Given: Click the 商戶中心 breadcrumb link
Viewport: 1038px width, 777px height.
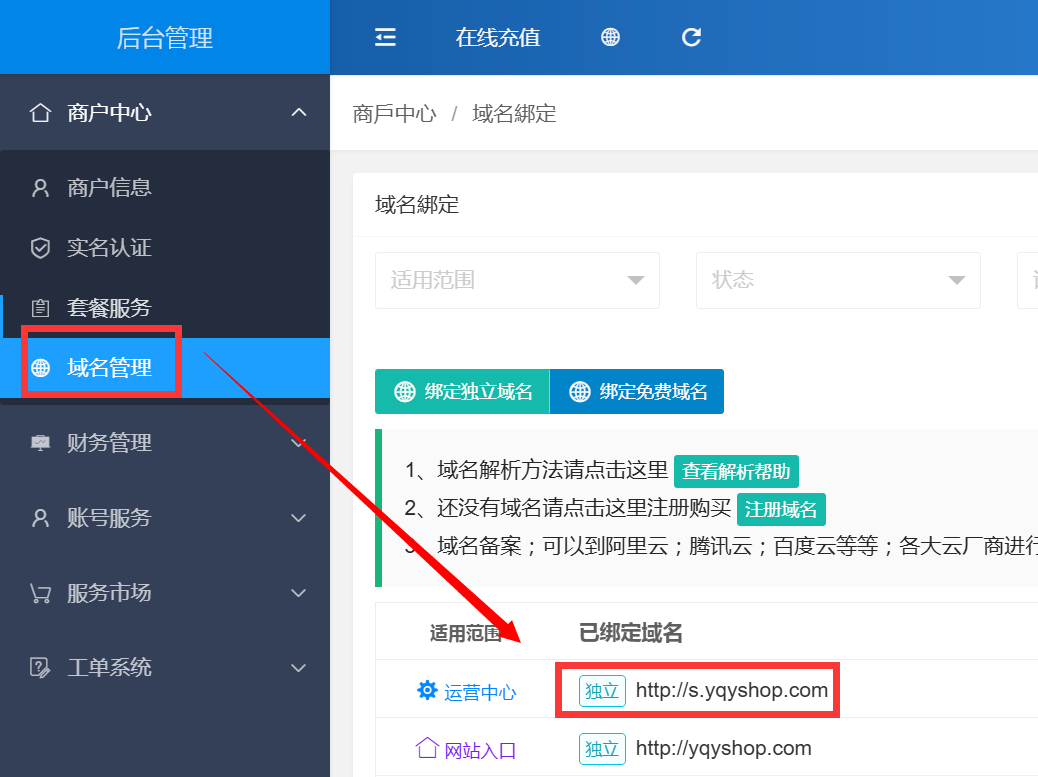Looking at the screenshot, I should coord(394,114).
